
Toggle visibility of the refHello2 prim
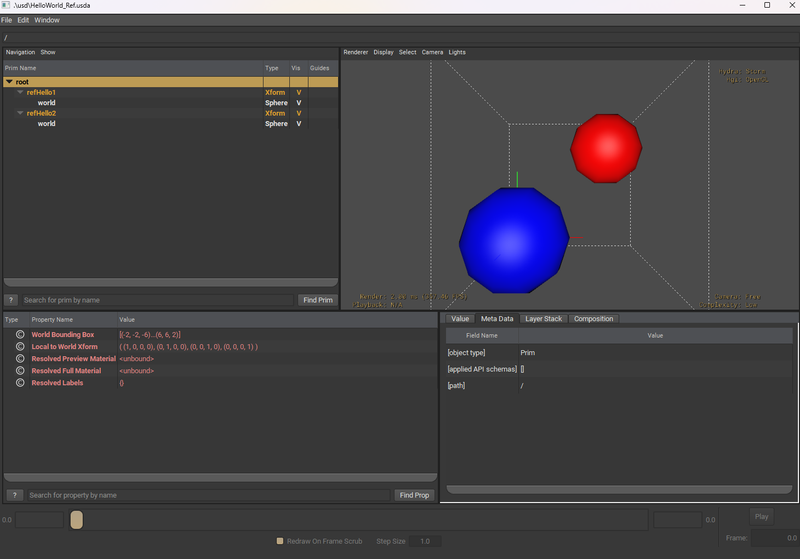298,114
